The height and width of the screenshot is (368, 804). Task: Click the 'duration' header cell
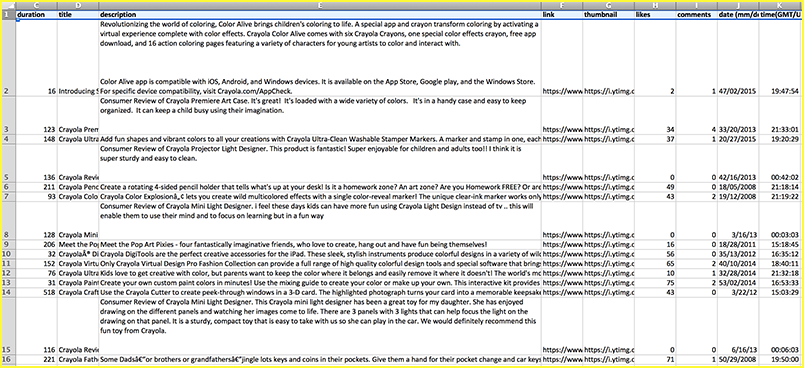coord(36,15)
